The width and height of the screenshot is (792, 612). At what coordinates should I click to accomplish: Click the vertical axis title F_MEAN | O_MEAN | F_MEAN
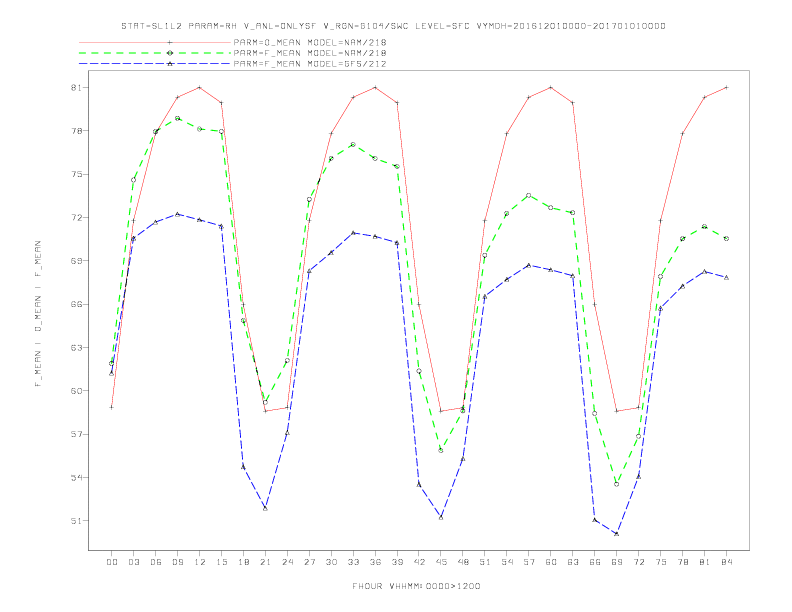[38, 314]
